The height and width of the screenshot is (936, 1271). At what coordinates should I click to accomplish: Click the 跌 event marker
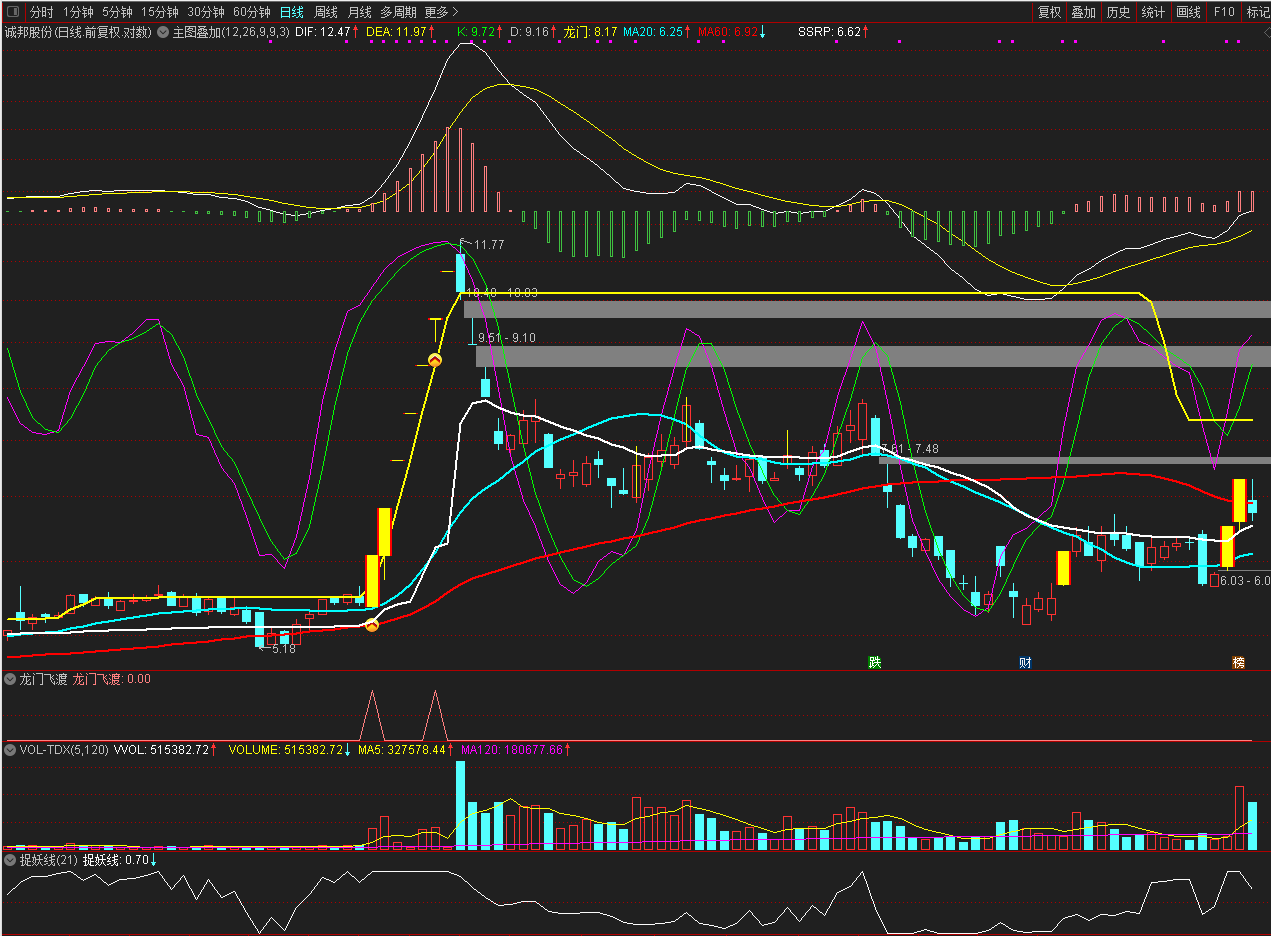pos(875,662)
